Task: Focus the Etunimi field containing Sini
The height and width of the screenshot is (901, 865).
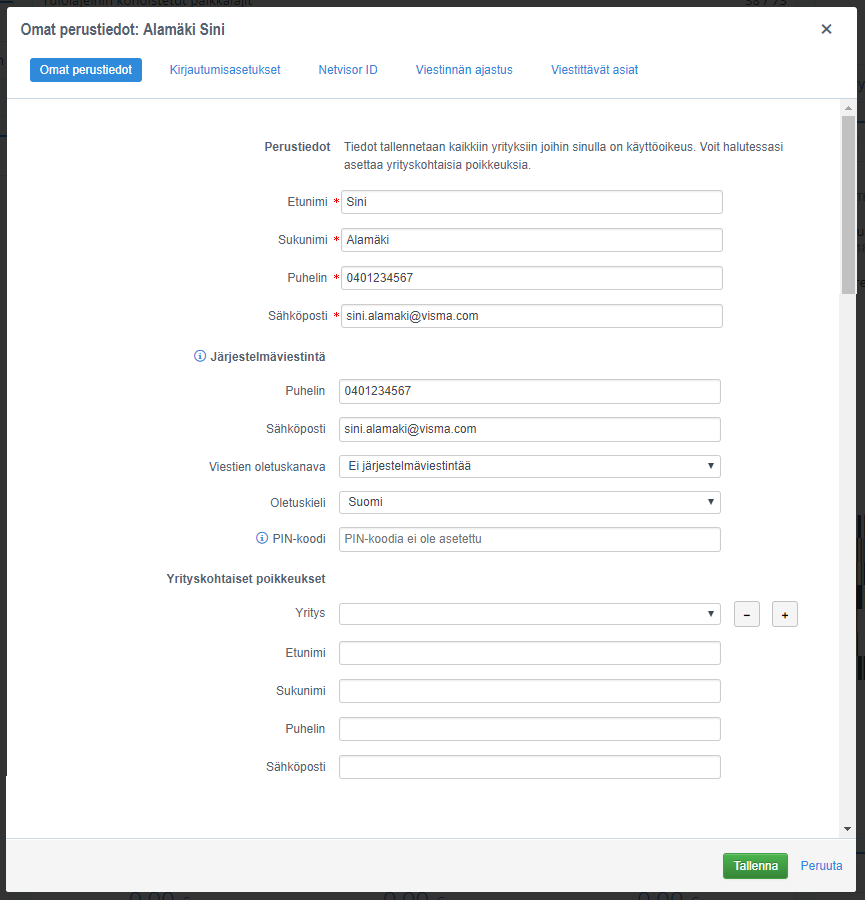Action: (x=531, y=202)
